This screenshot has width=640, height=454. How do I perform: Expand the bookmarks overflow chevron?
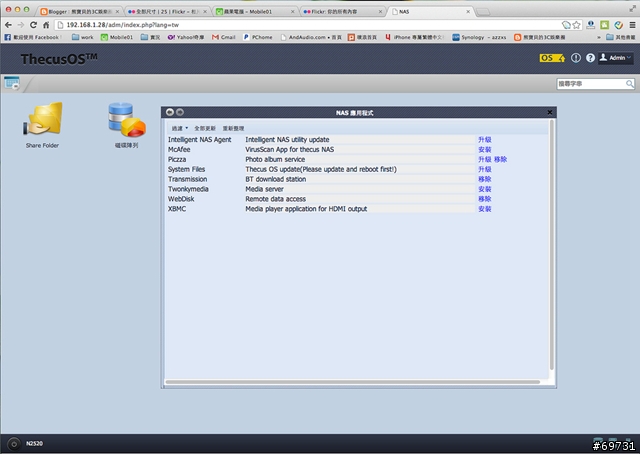click(x=599, y=37)
